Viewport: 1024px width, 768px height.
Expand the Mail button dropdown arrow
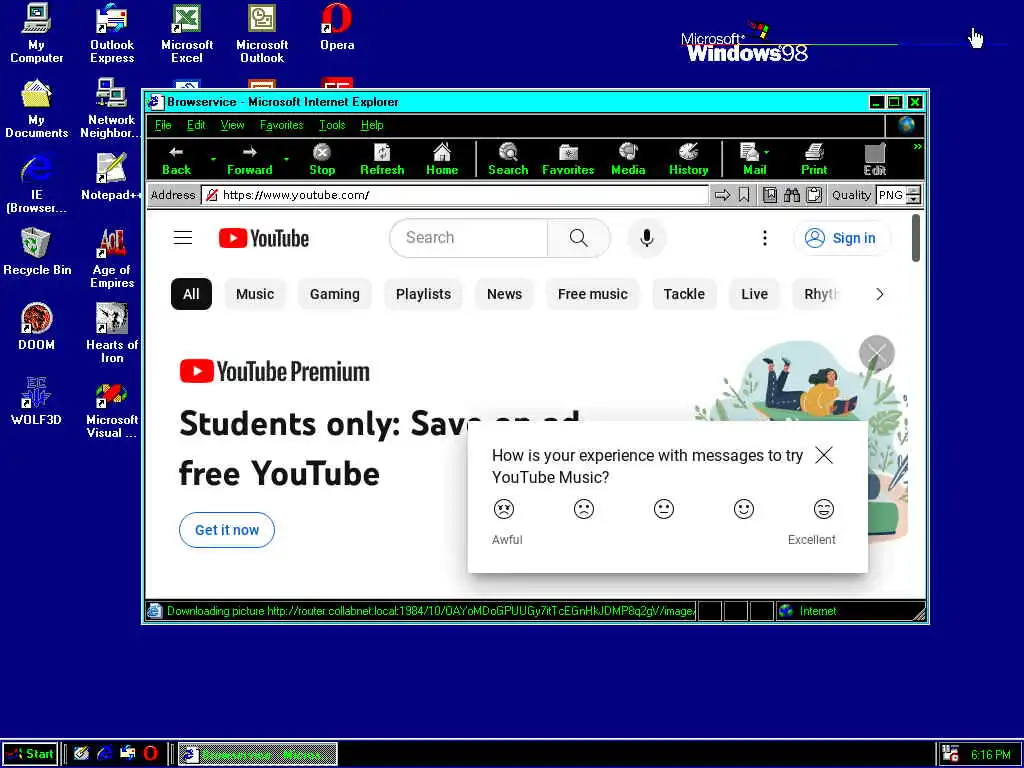coord(767,152)
